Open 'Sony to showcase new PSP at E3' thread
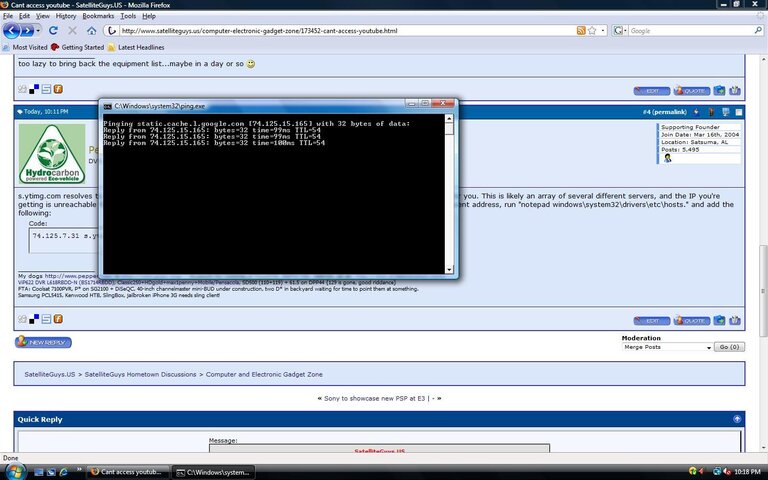This screenshot has height=480, width=768. (x=375, y=398)
